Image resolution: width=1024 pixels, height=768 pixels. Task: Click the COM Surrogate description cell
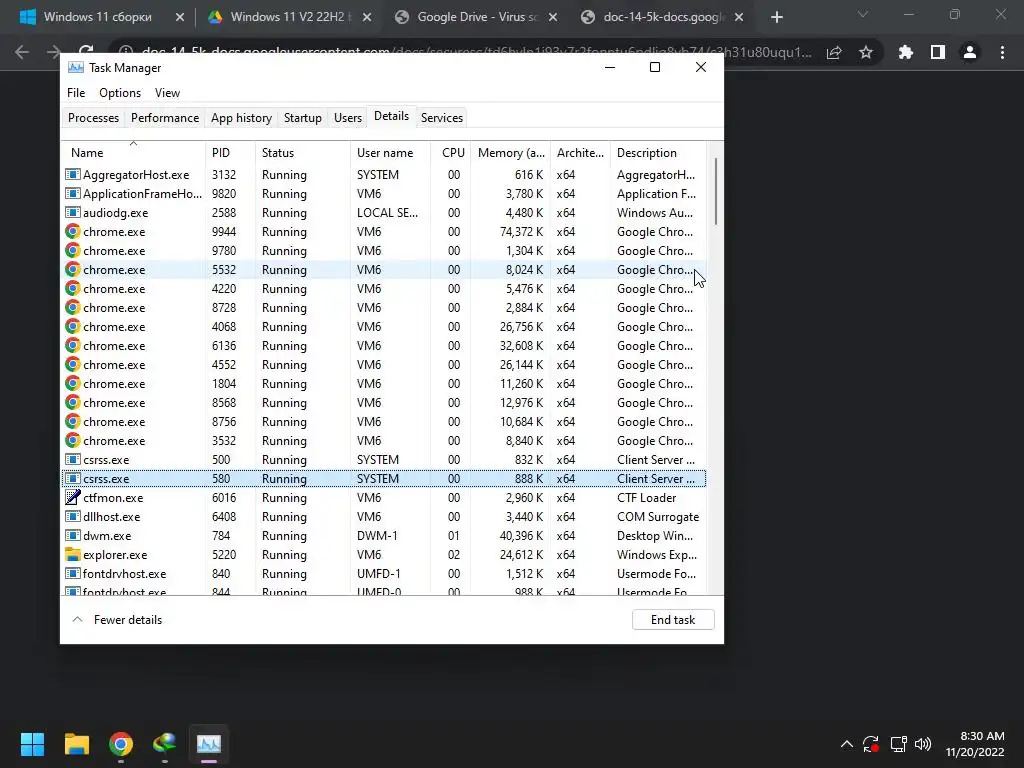(658, 517)
